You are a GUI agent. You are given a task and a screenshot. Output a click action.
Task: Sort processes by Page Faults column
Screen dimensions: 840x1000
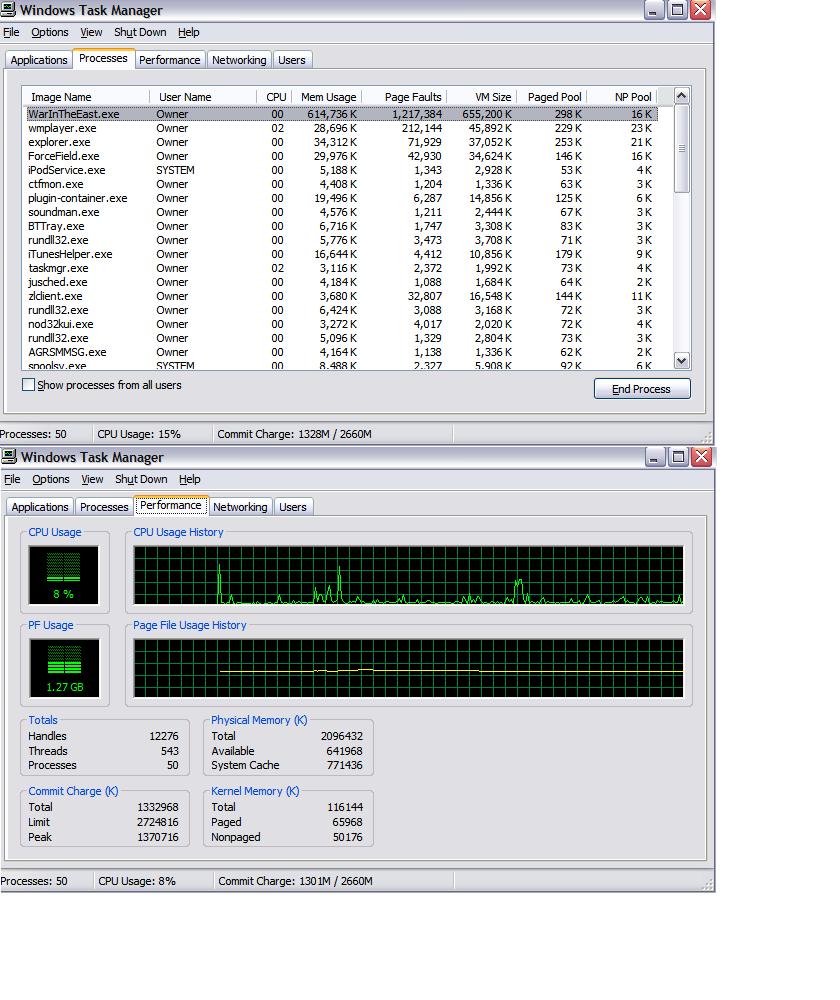click(x=404, y=97)
